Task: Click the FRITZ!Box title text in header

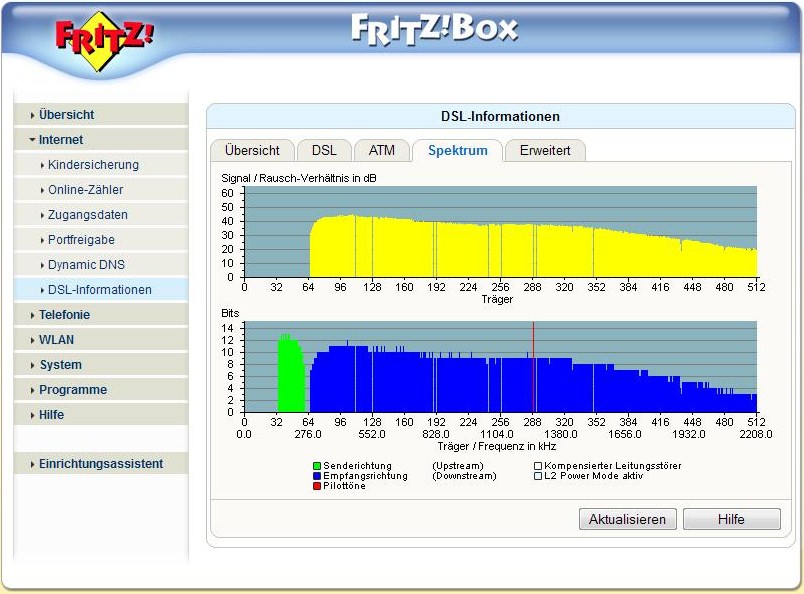Action: (435, 29)
